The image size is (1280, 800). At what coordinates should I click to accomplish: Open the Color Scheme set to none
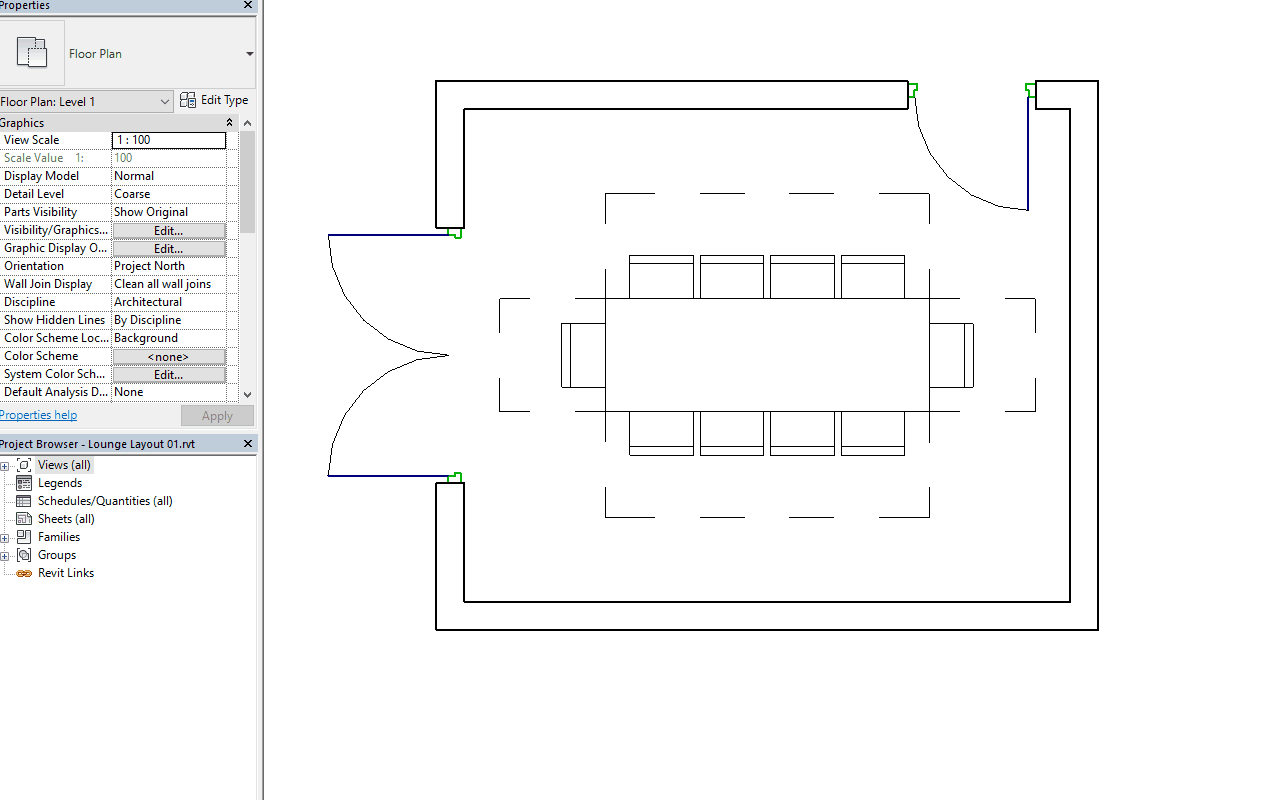(x=168, y=355)
